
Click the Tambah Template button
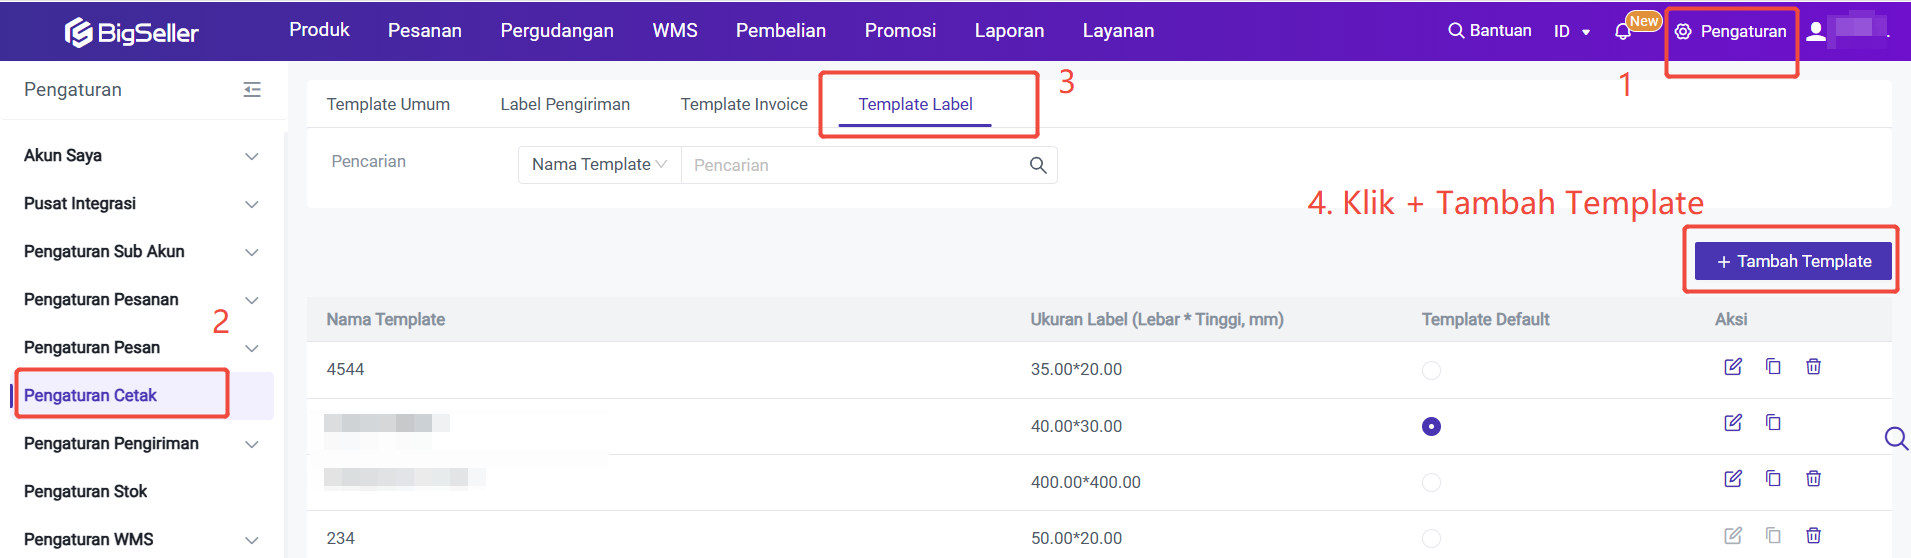coord(1793,261)
